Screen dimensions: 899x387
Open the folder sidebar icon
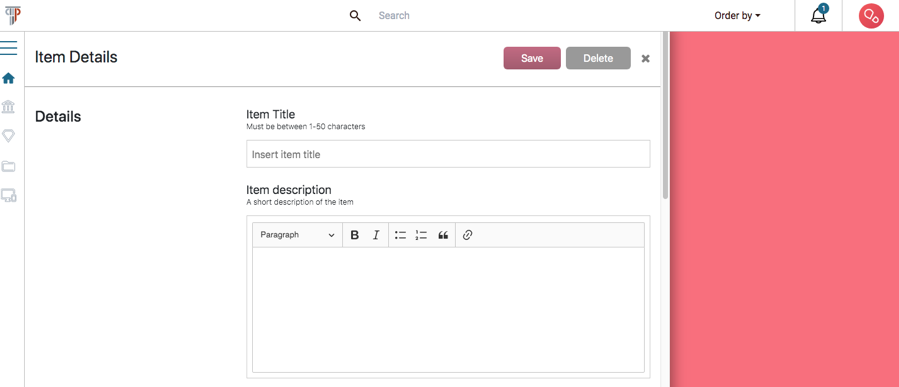coord(9,166)
